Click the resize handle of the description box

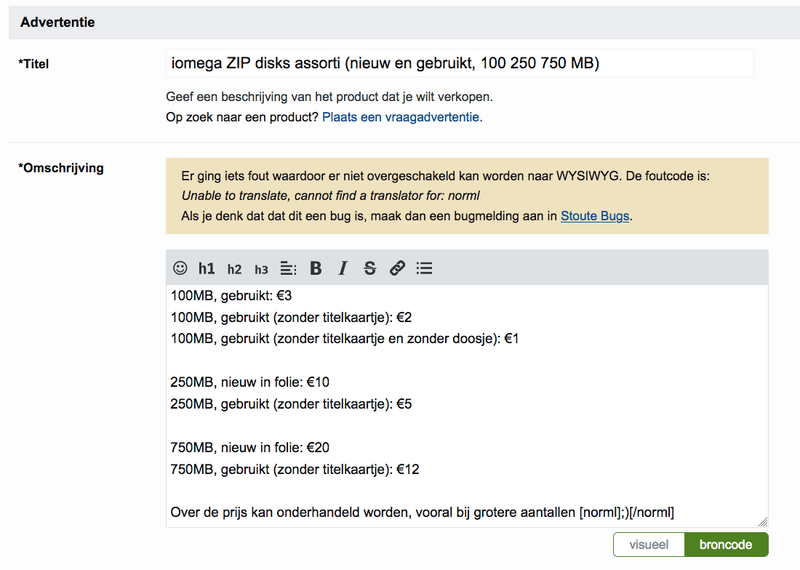click(x=763, y=522)
